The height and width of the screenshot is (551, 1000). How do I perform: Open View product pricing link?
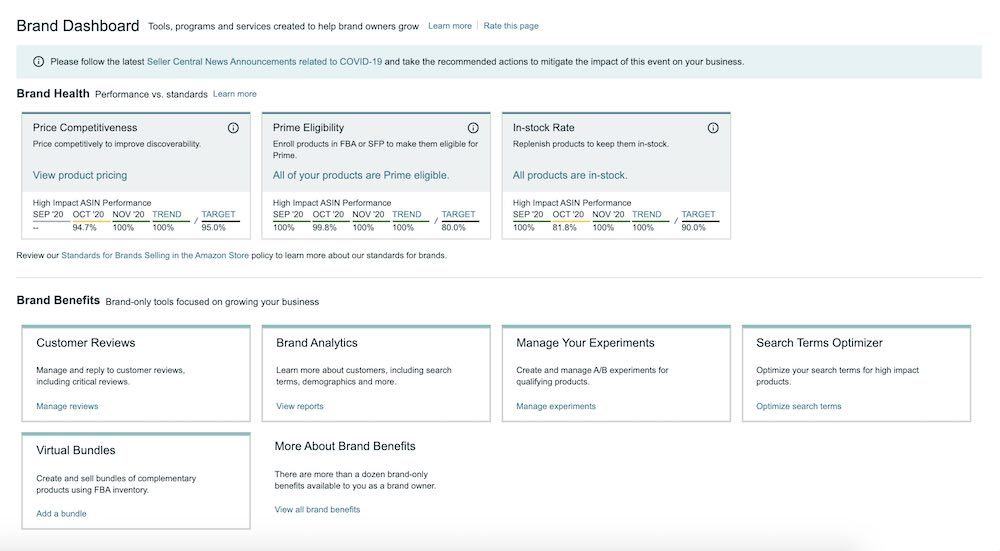80,175
